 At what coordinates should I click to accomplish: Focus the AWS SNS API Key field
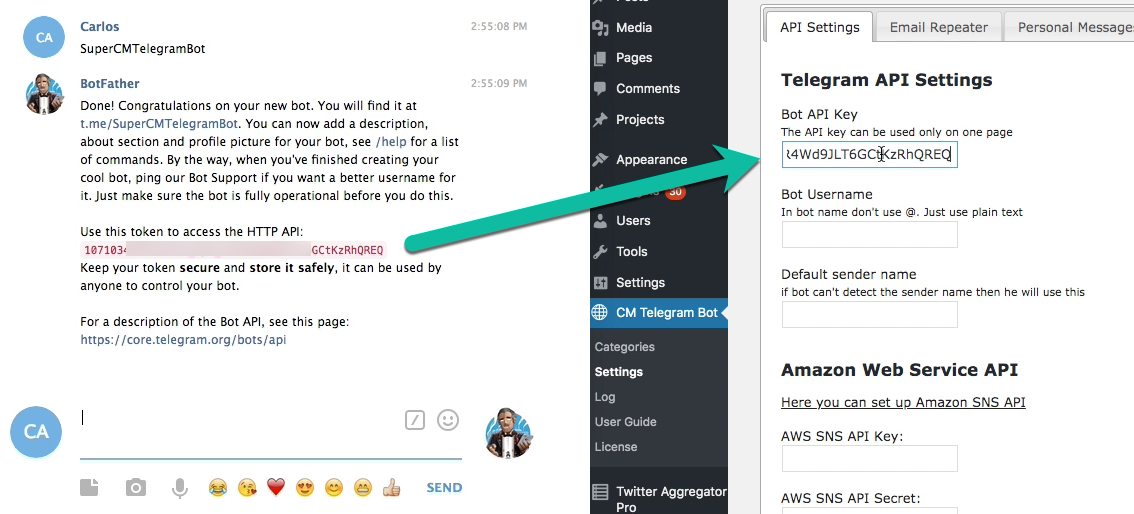pos(869,458)
